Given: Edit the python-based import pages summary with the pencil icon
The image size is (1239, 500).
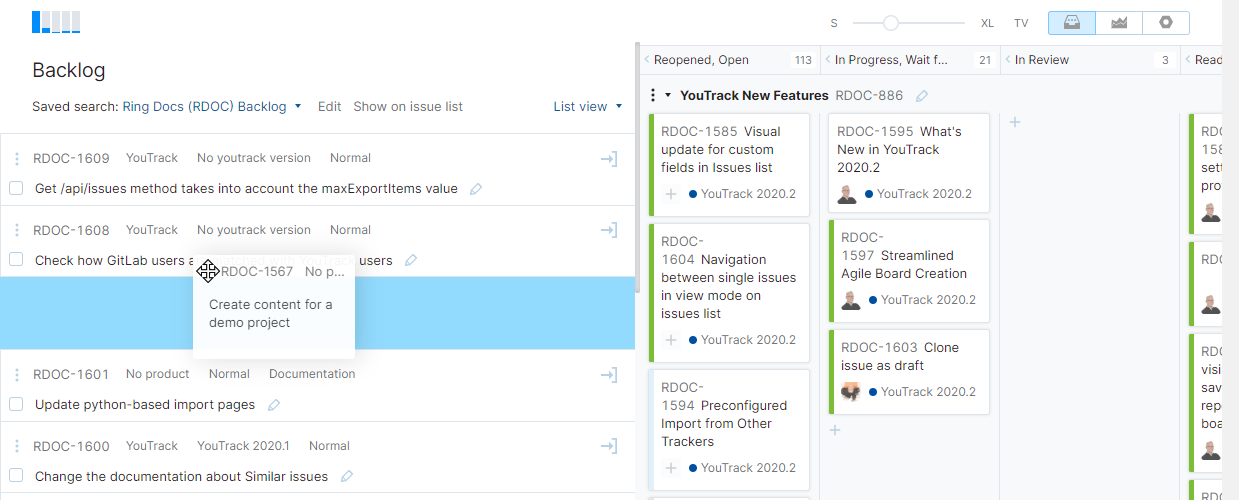Looking at the screenshot, I should (274, 405).
